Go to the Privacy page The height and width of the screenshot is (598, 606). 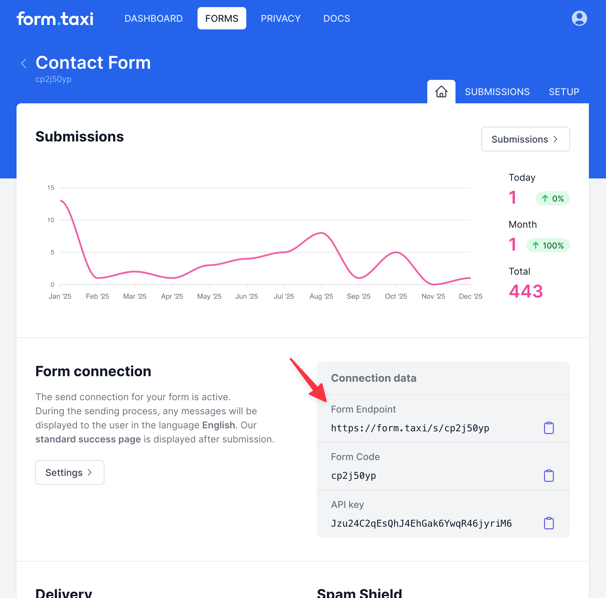point(280,19)
